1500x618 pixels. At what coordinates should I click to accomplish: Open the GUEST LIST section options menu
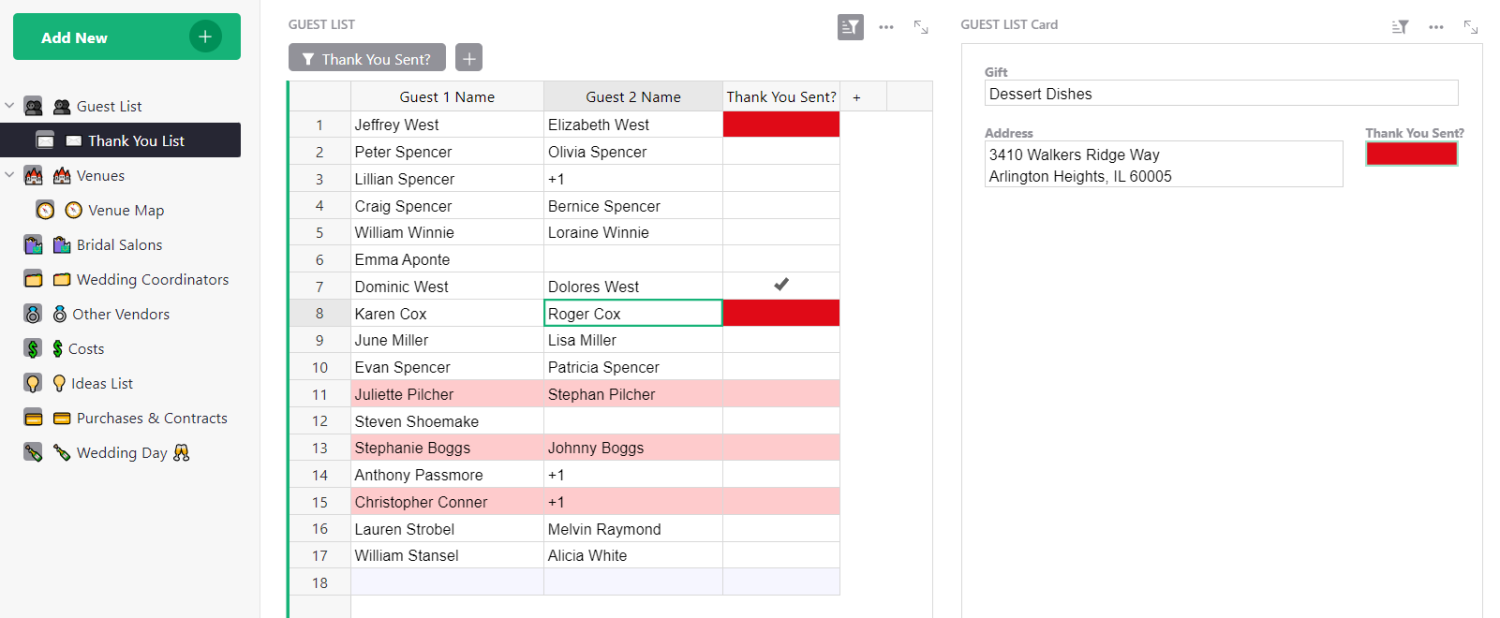[x=886, y=27]
